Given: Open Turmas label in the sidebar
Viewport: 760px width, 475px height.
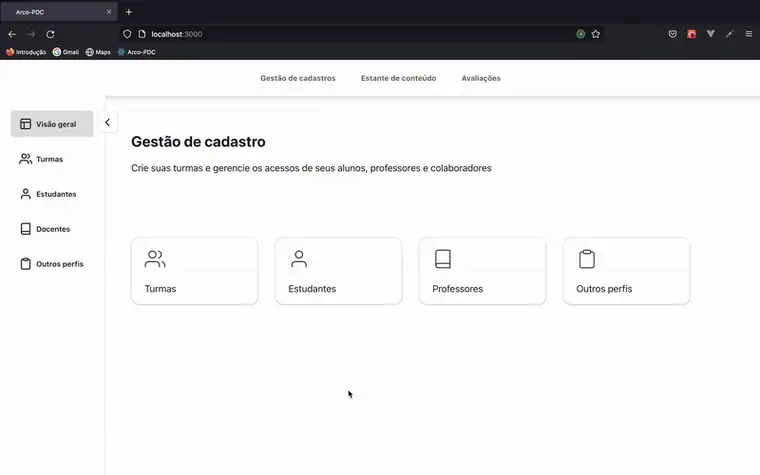Looking at the screenshot, I should 49,159.
